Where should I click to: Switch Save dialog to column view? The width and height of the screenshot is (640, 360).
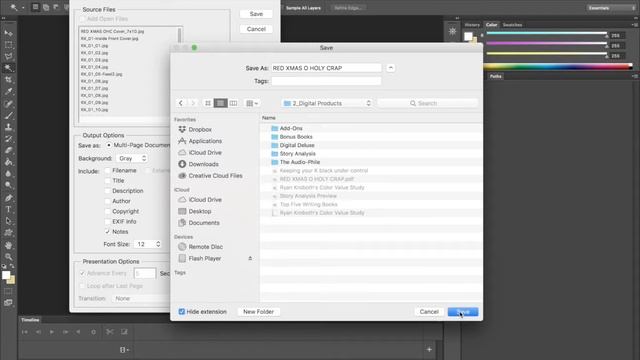point(233,103)
